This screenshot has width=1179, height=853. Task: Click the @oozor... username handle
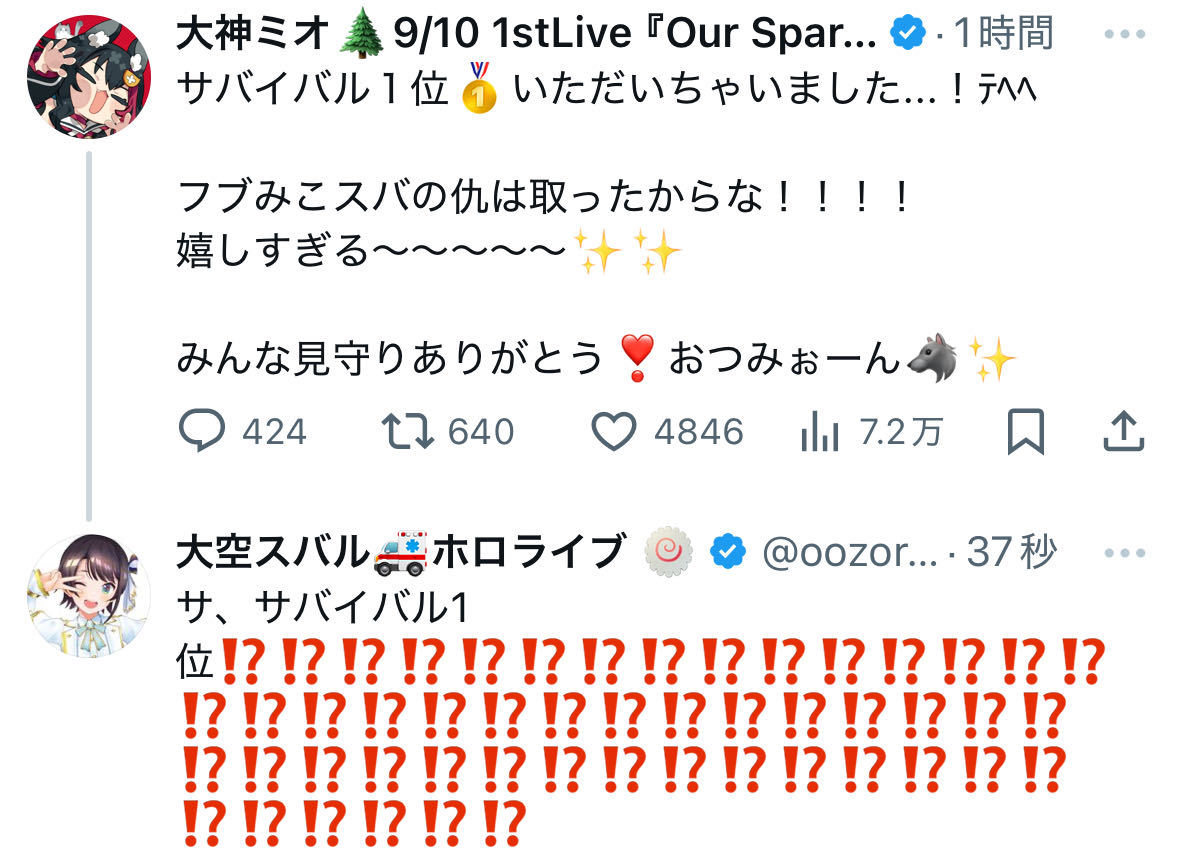click(850, 553)
